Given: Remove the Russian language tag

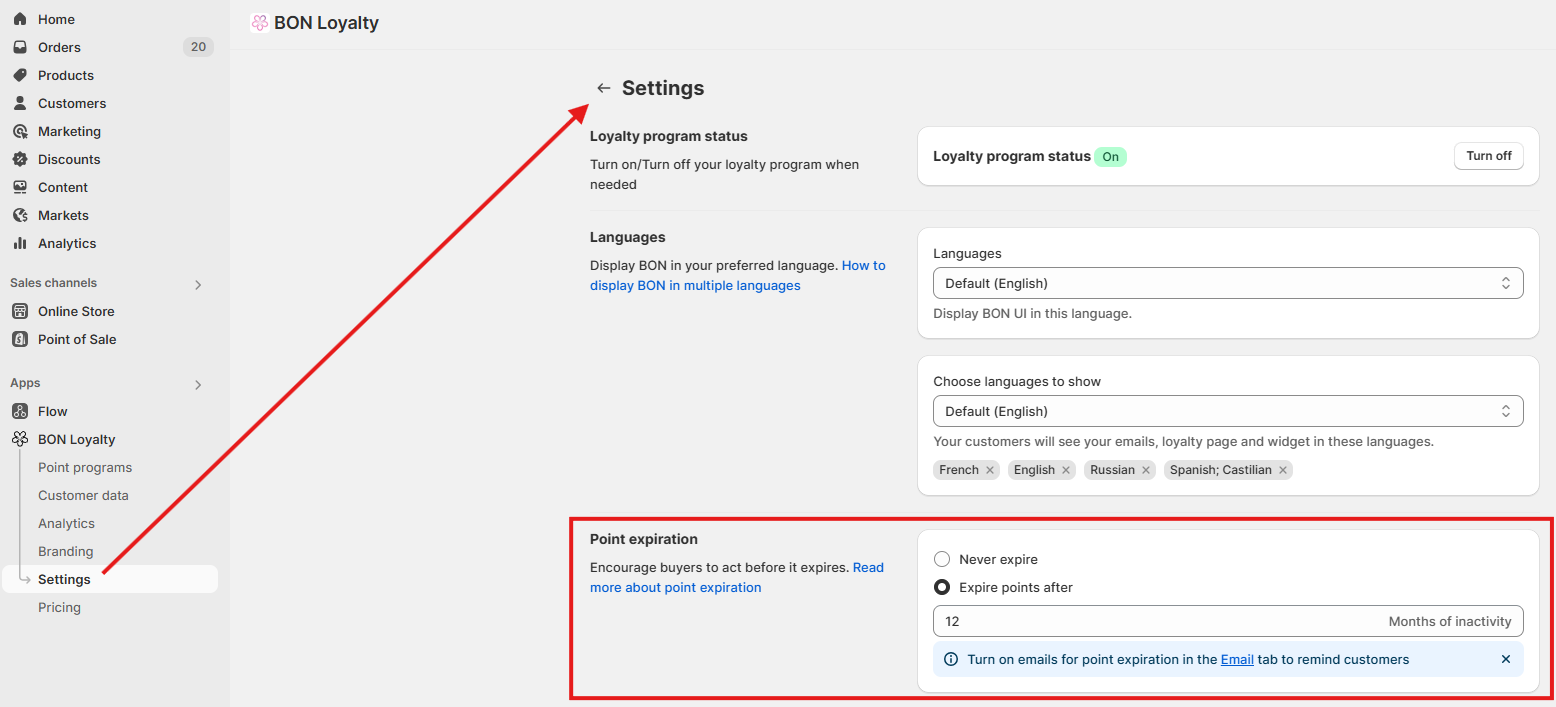Looking at the screenshot, I should (x=1146, y=470).
